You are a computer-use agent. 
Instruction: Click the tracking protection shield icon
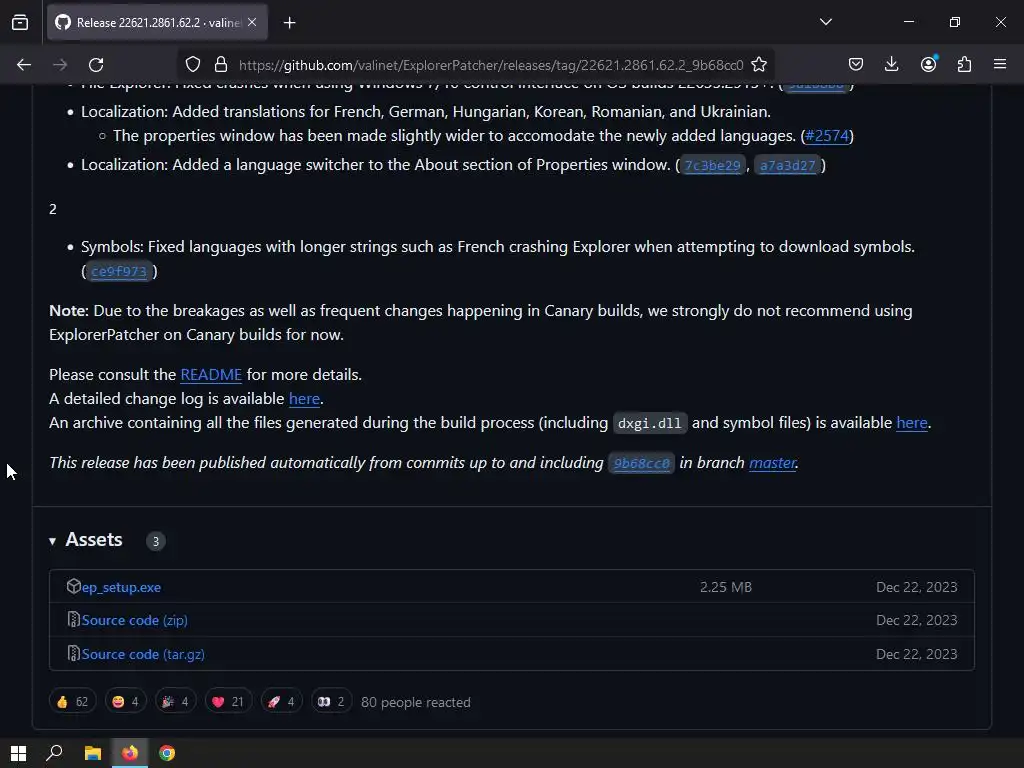(x=193, y=65)
